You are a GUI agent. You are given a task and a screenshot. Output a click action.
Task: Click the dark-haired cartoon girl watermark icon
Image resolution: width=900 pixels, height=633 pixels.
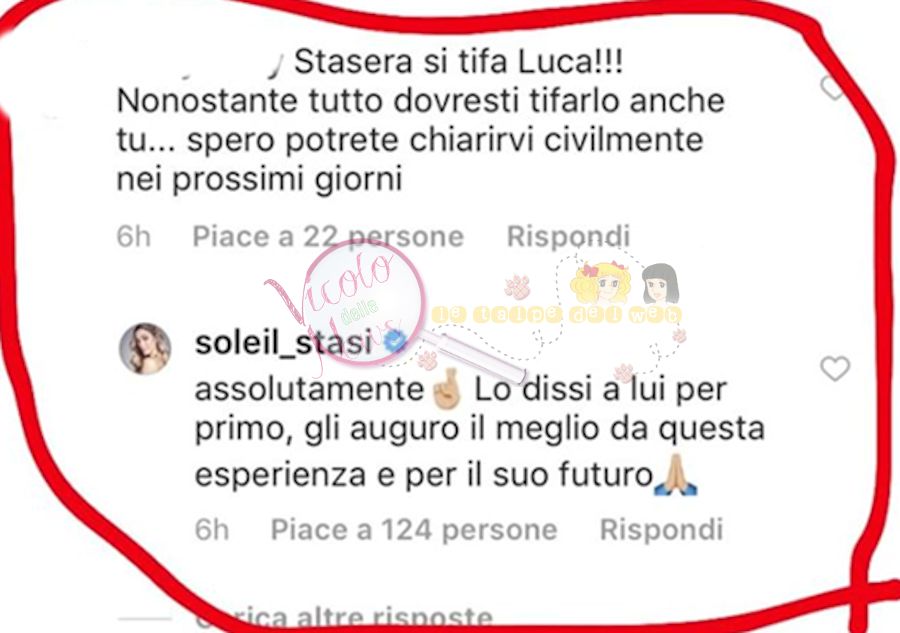tap(660, 283)
